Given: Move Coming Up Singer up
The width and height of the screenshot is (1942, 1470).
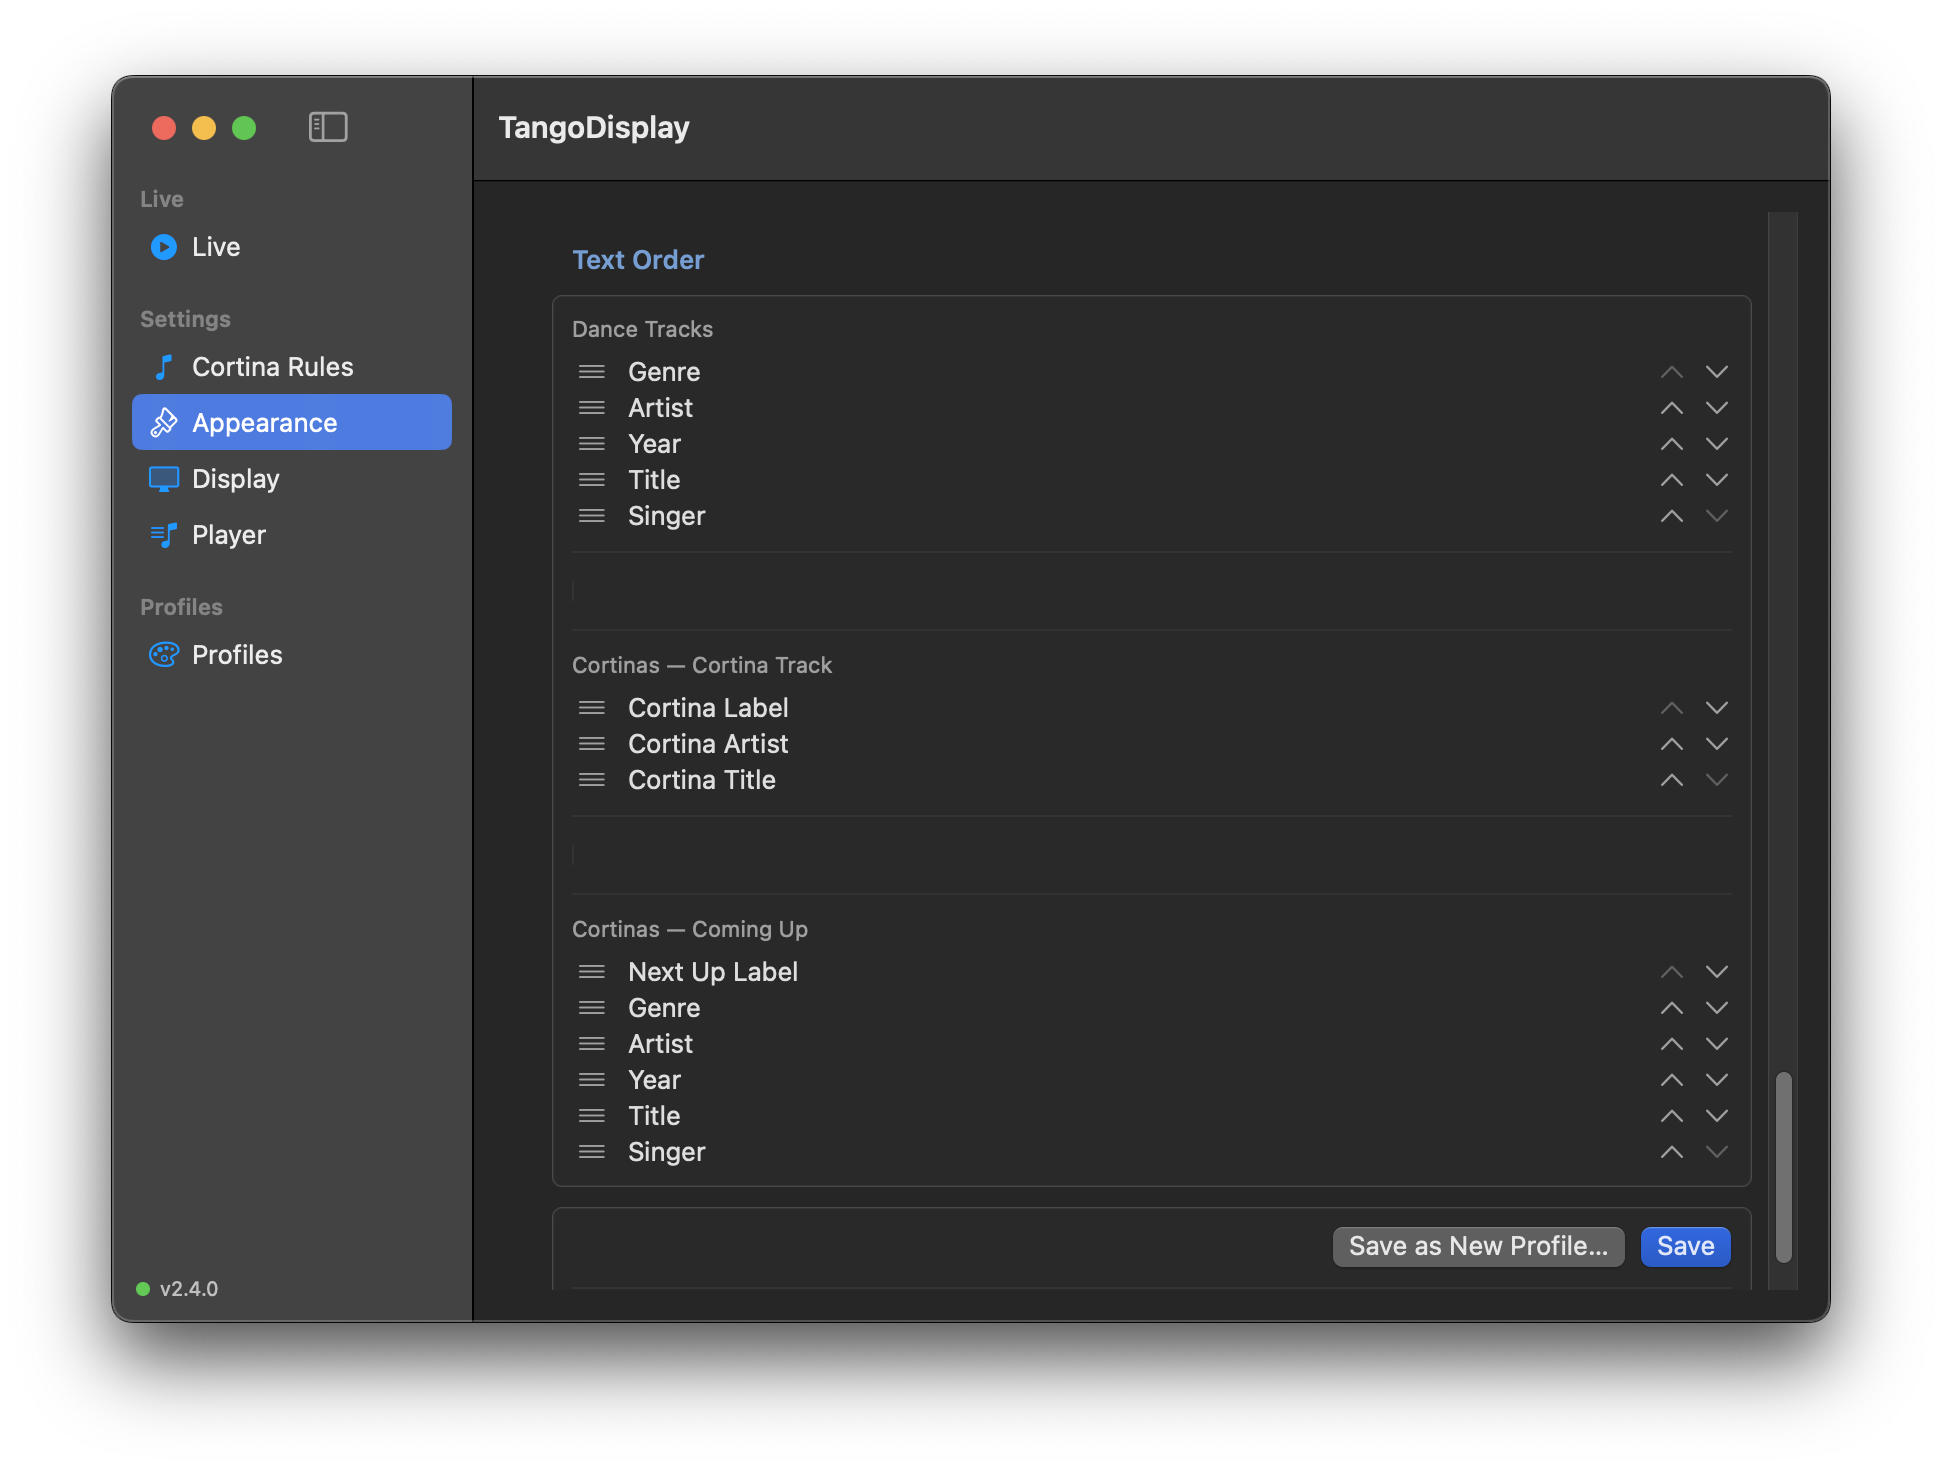Looking at the screenshot, I should tap(1671, 1152).
